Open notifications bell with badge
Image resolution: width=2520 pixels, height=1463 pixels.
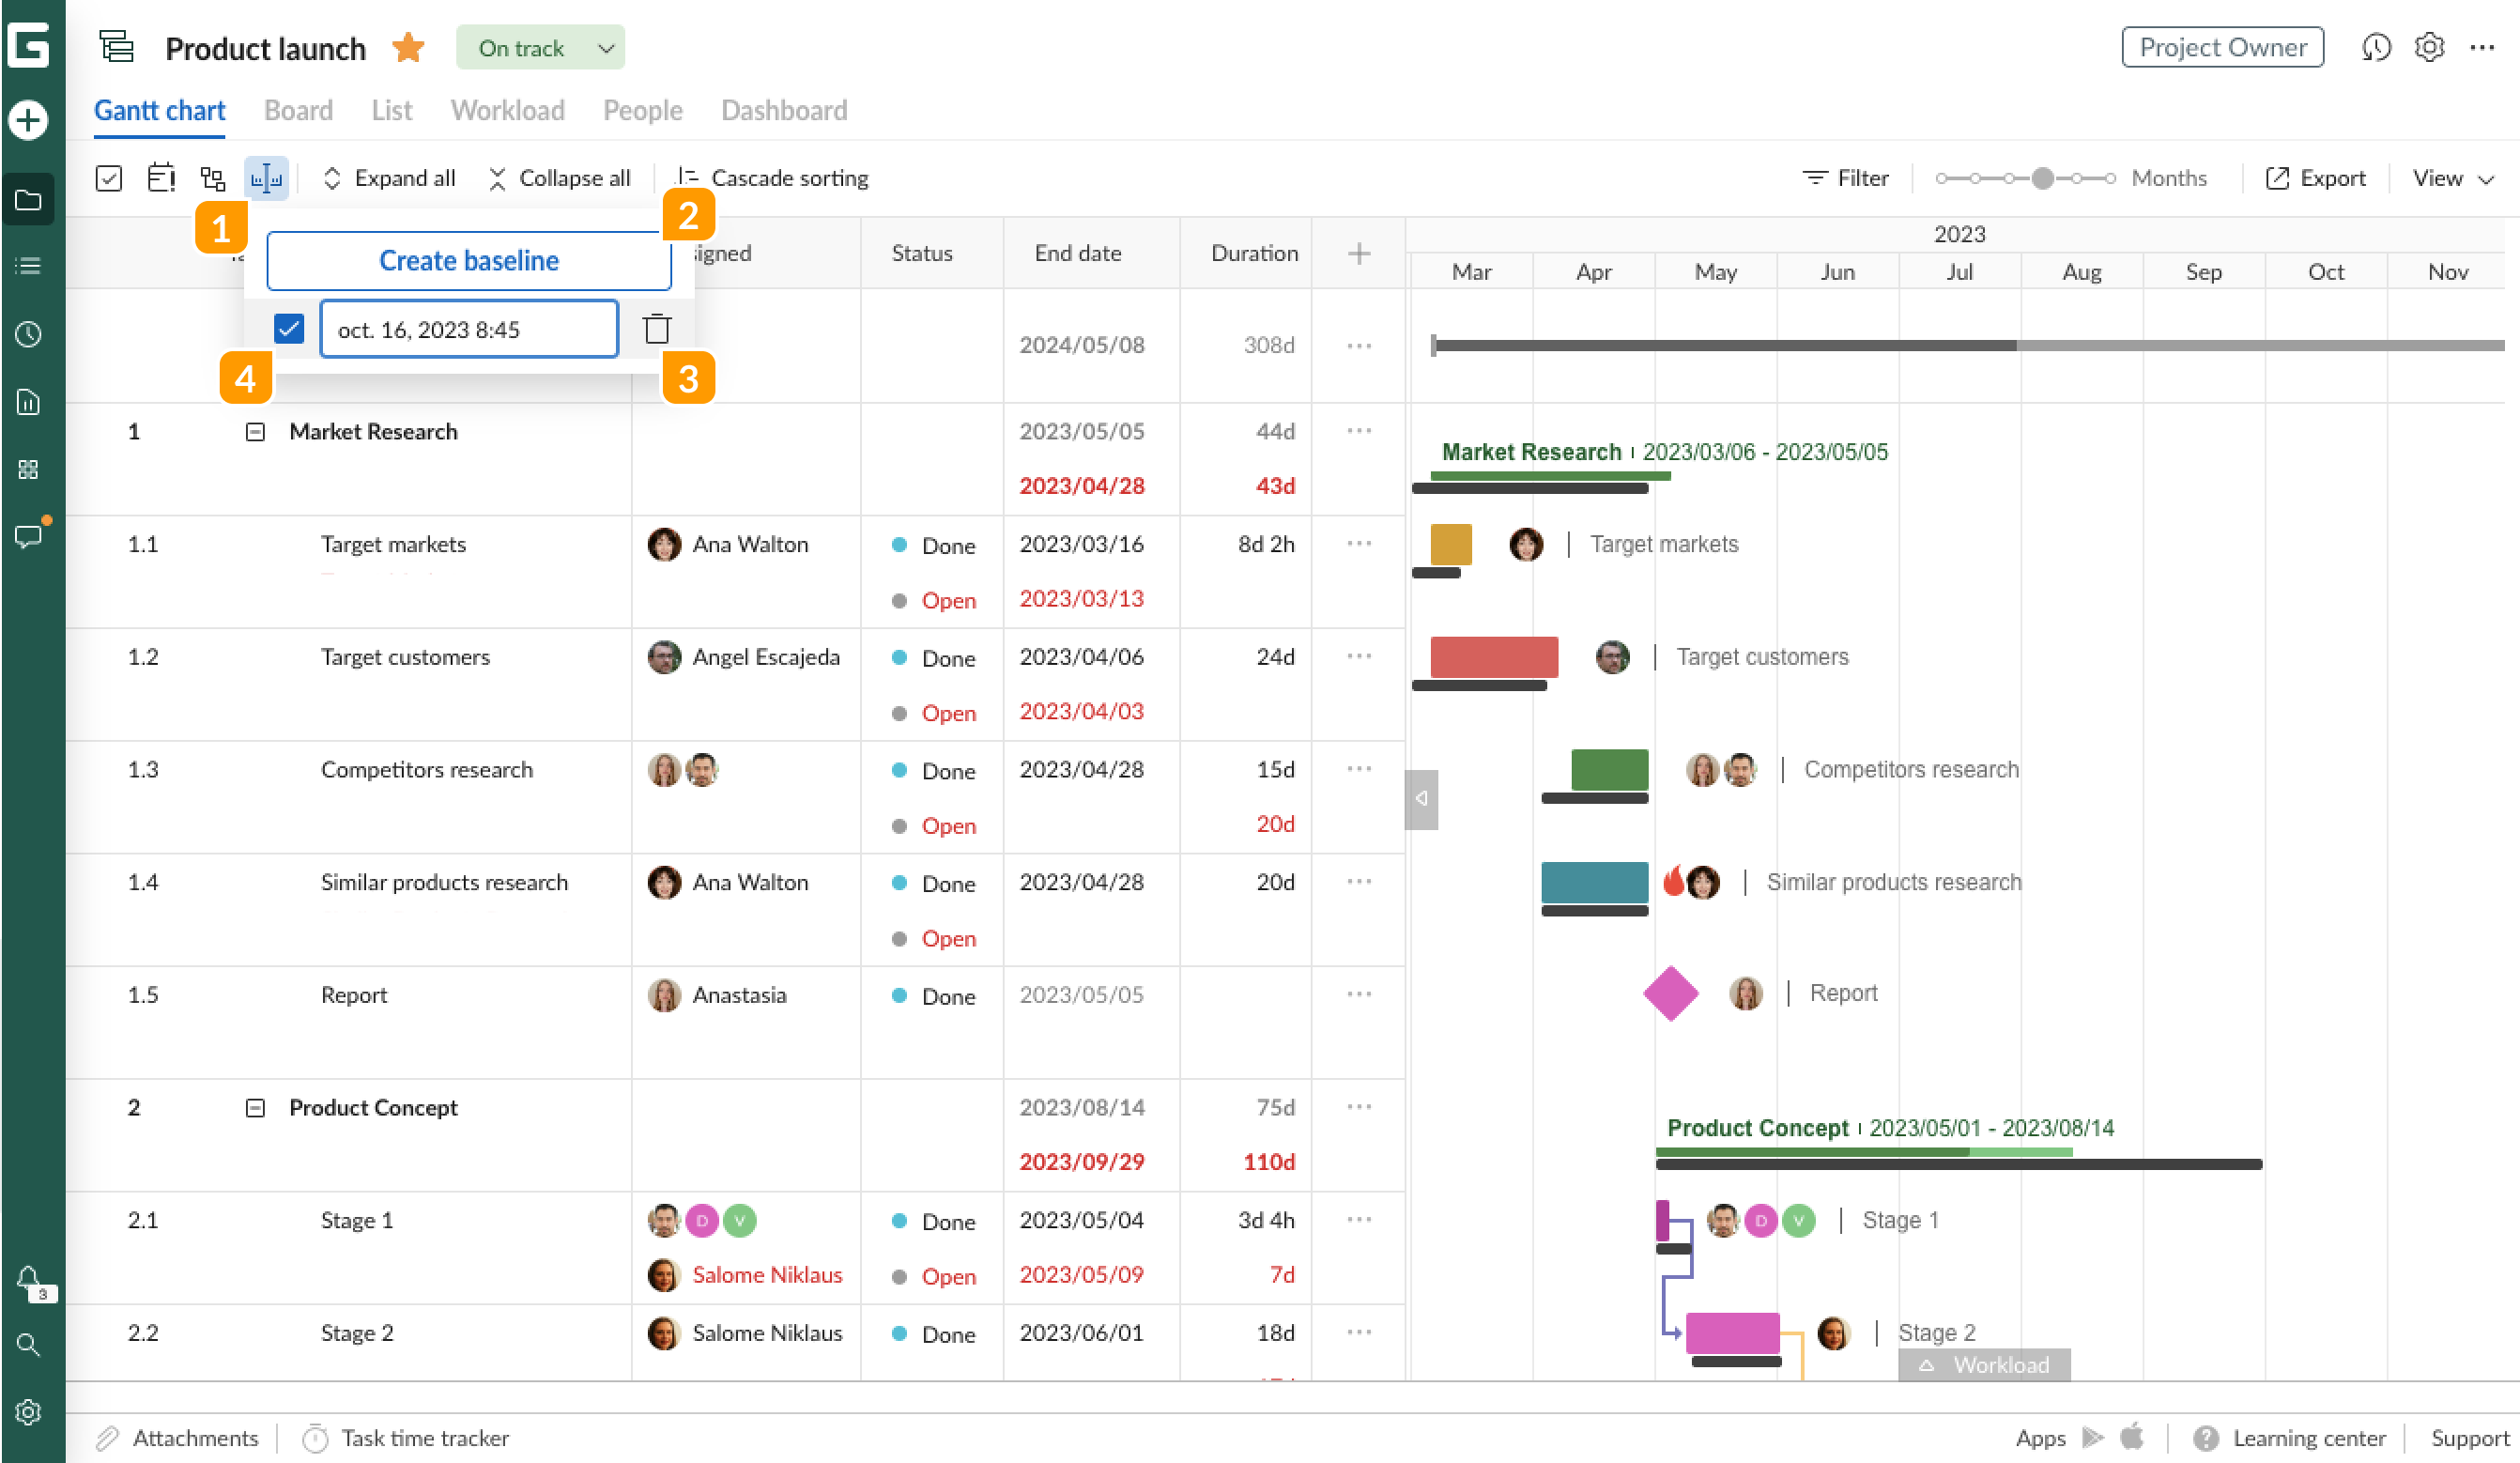28,1277
